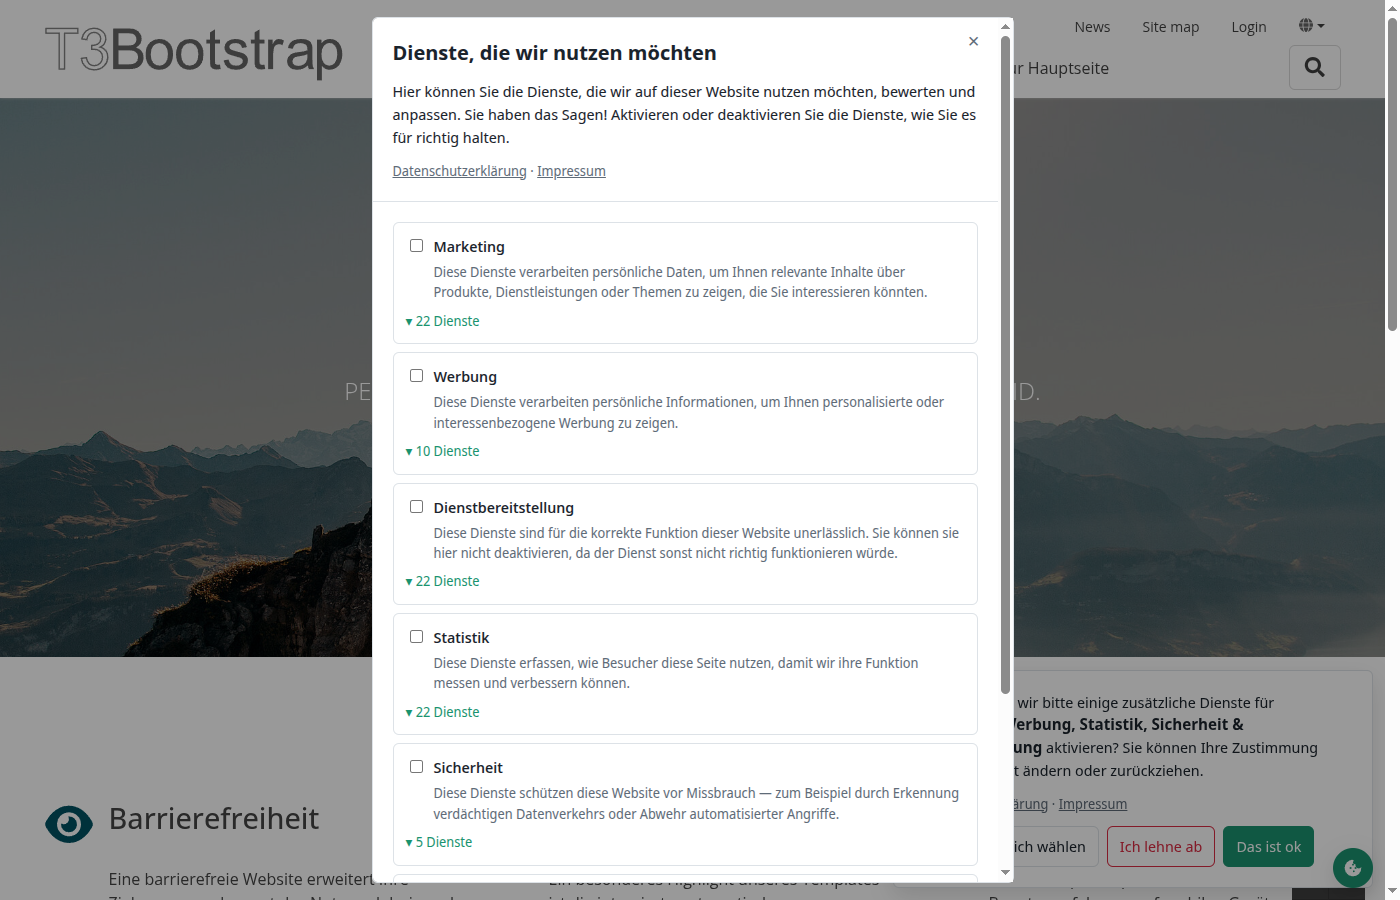Enable the Marketing checkbox
Viewport: 1400px width, 900px height.
click(x=417, y=246)
